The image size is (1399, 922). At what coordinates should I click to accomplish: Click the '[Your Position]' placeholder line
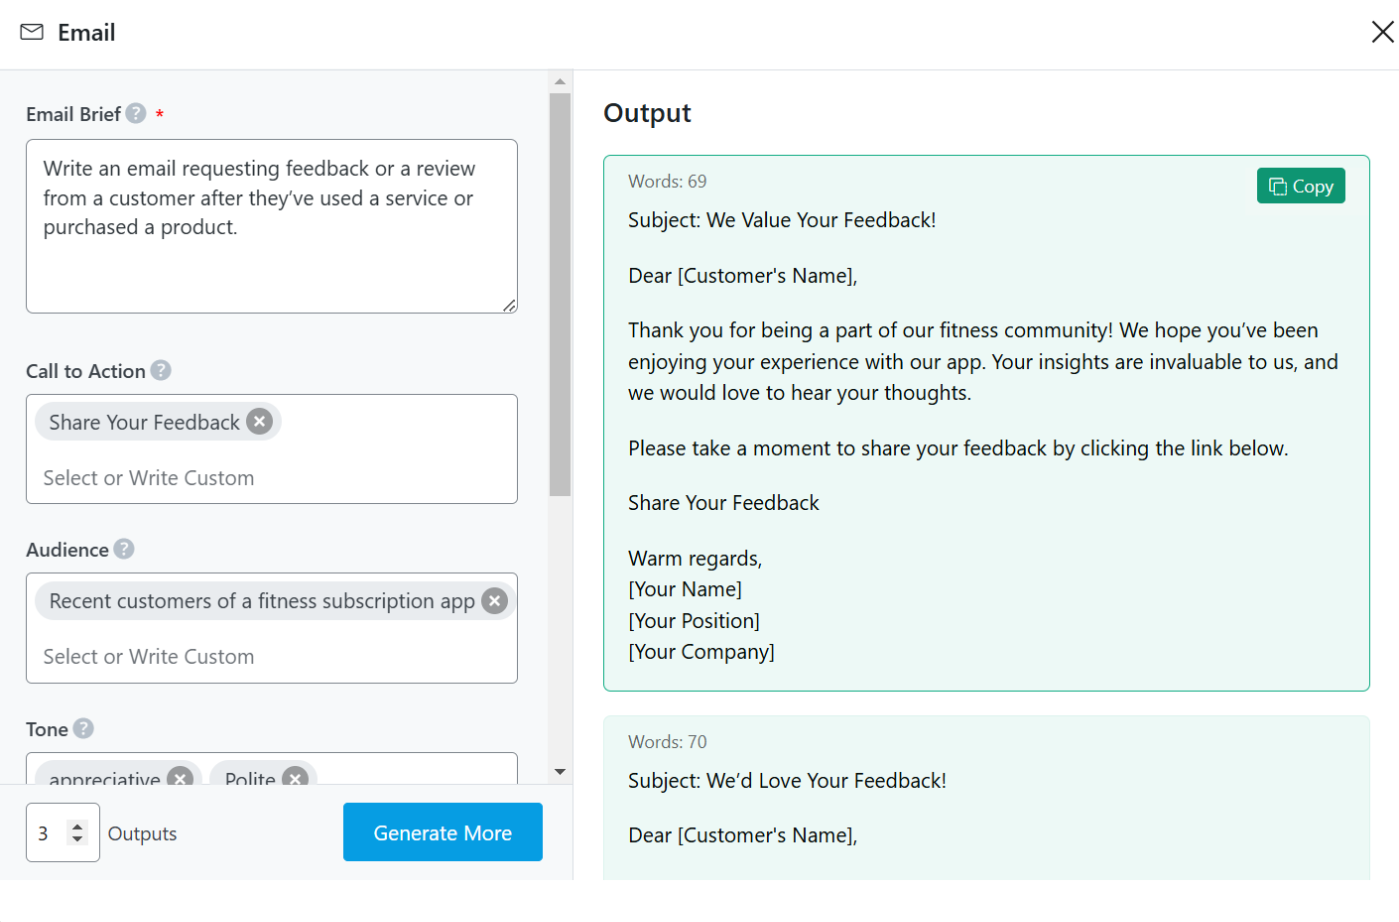(694, 621)
